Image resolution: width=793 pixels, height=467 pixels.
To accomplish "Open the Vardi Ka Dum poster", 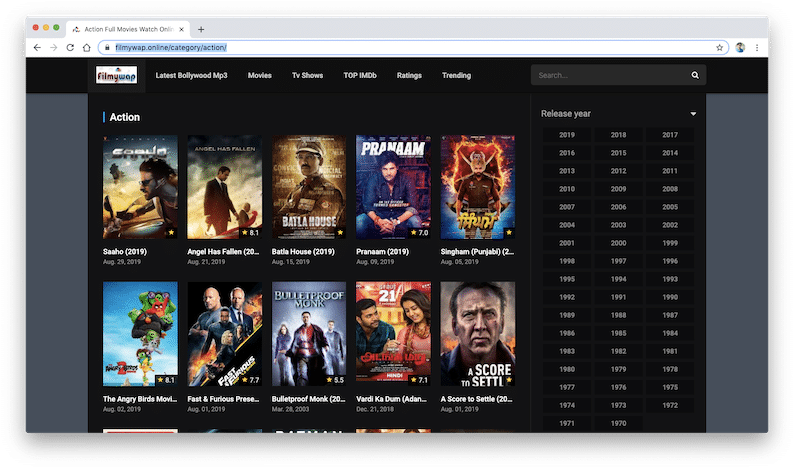I will pyautogui.click(x=393, y=334).
